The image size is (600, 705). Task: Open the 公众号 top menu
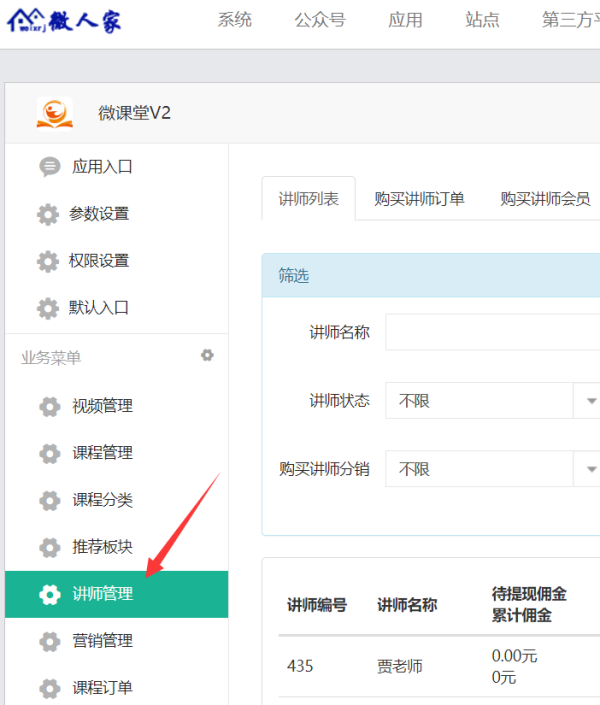[320, 20]
